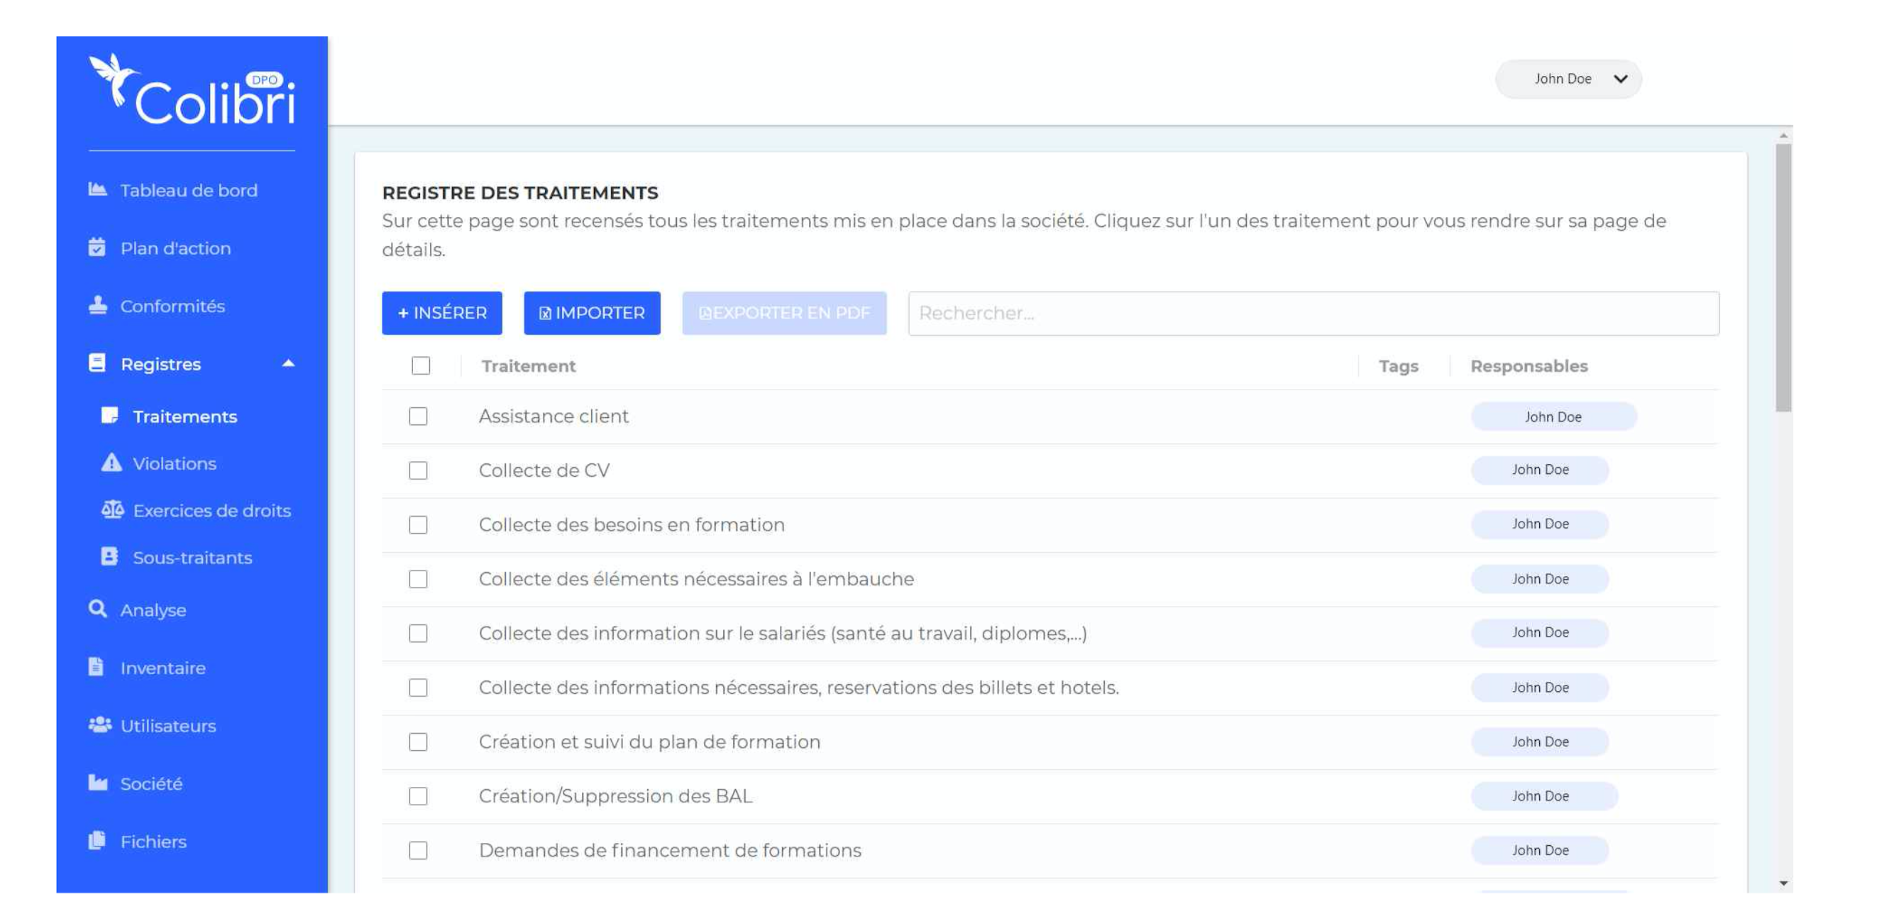Toggle select-all checkbox in table header
The height and width of the screenshot is (921, 1879).
[x=421, y=366]
